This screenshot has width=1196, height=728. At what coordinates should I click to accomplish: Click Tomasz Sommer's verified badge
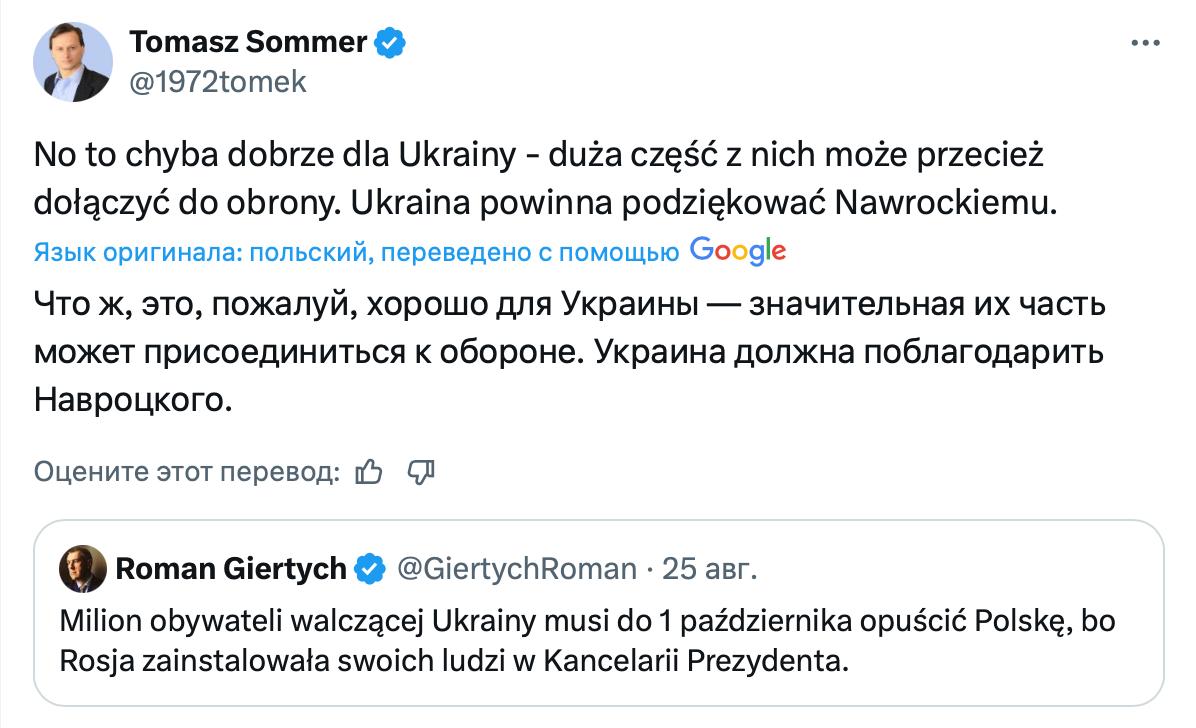[390, 43]
